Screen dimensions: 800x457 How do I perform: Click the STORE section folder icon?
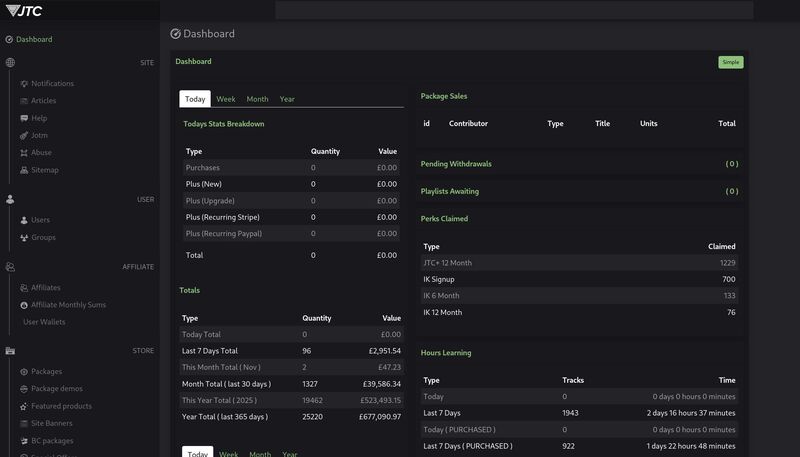pos(10,350)
